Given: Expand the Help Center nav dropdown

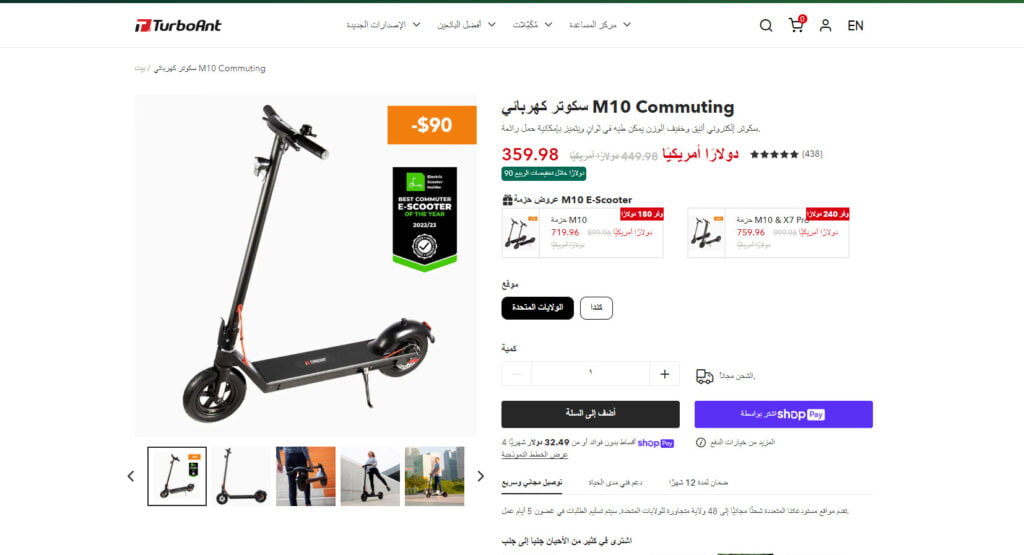Looking at the screenshot, I should coord(600,25).
